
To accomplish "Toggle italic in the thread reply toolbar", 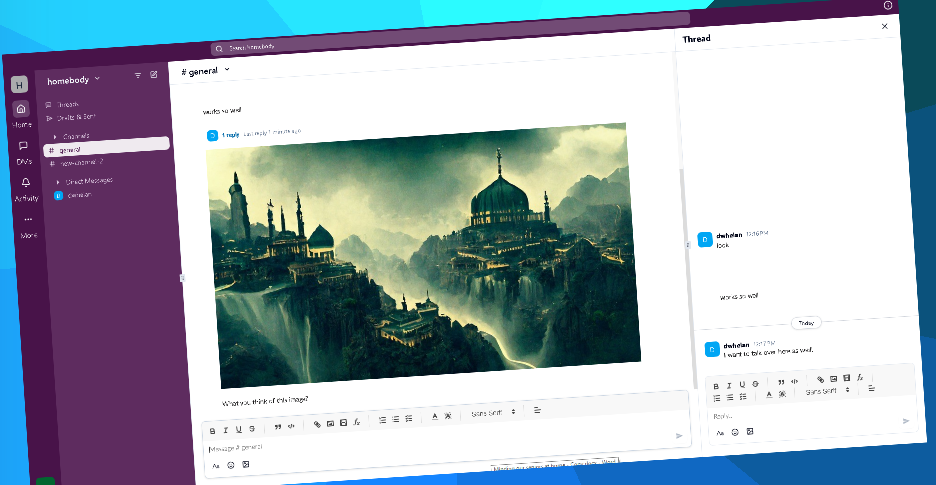I will 729,385.
